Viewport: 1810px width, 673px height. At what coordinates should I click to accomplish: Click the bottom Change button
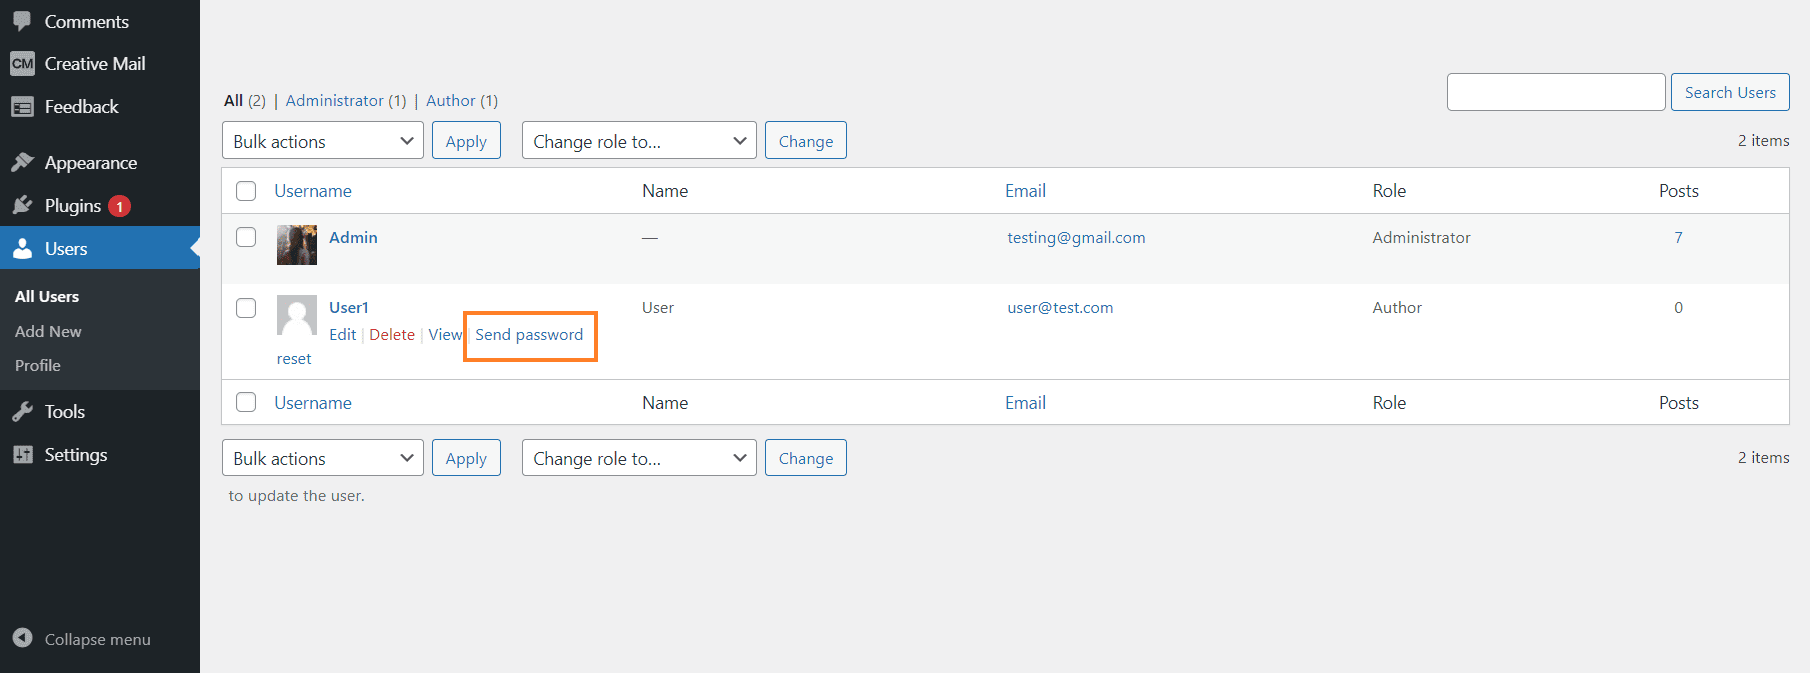[806, 458]
